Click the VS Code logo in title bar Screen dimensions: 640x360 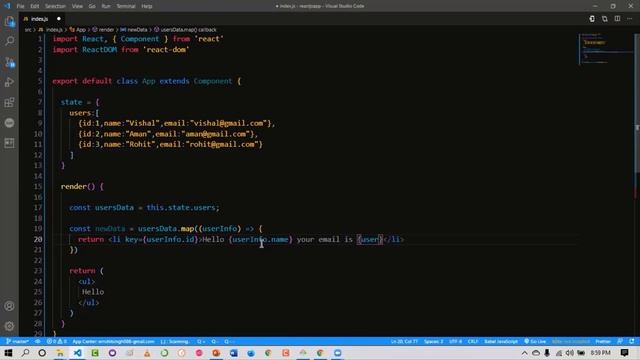point(7,6)
